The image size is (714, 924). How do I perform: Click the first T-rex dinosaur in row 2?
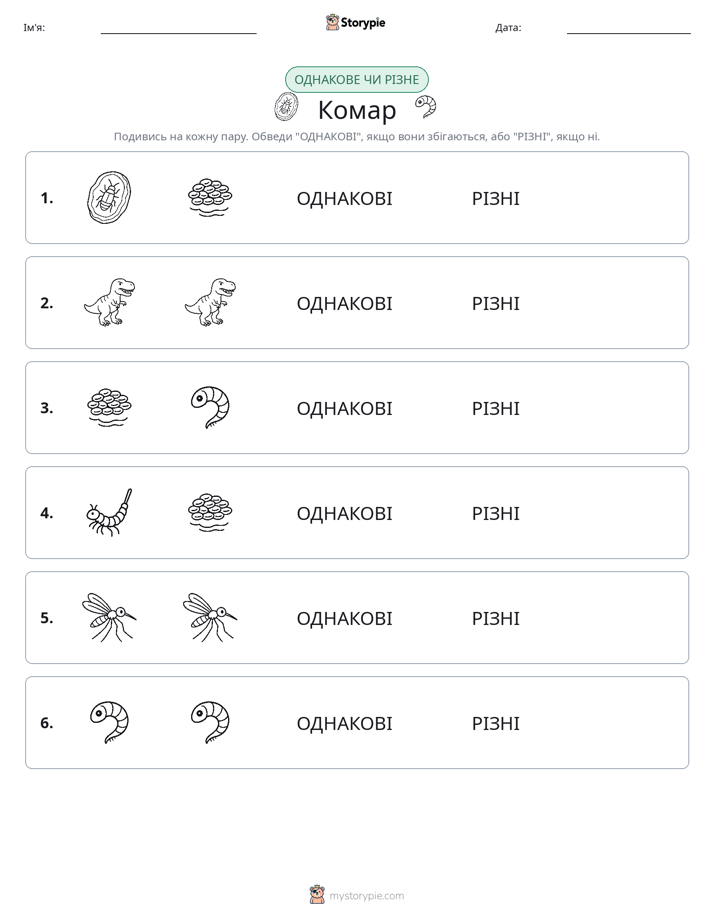pyautogui.click(x=109, y=302)
